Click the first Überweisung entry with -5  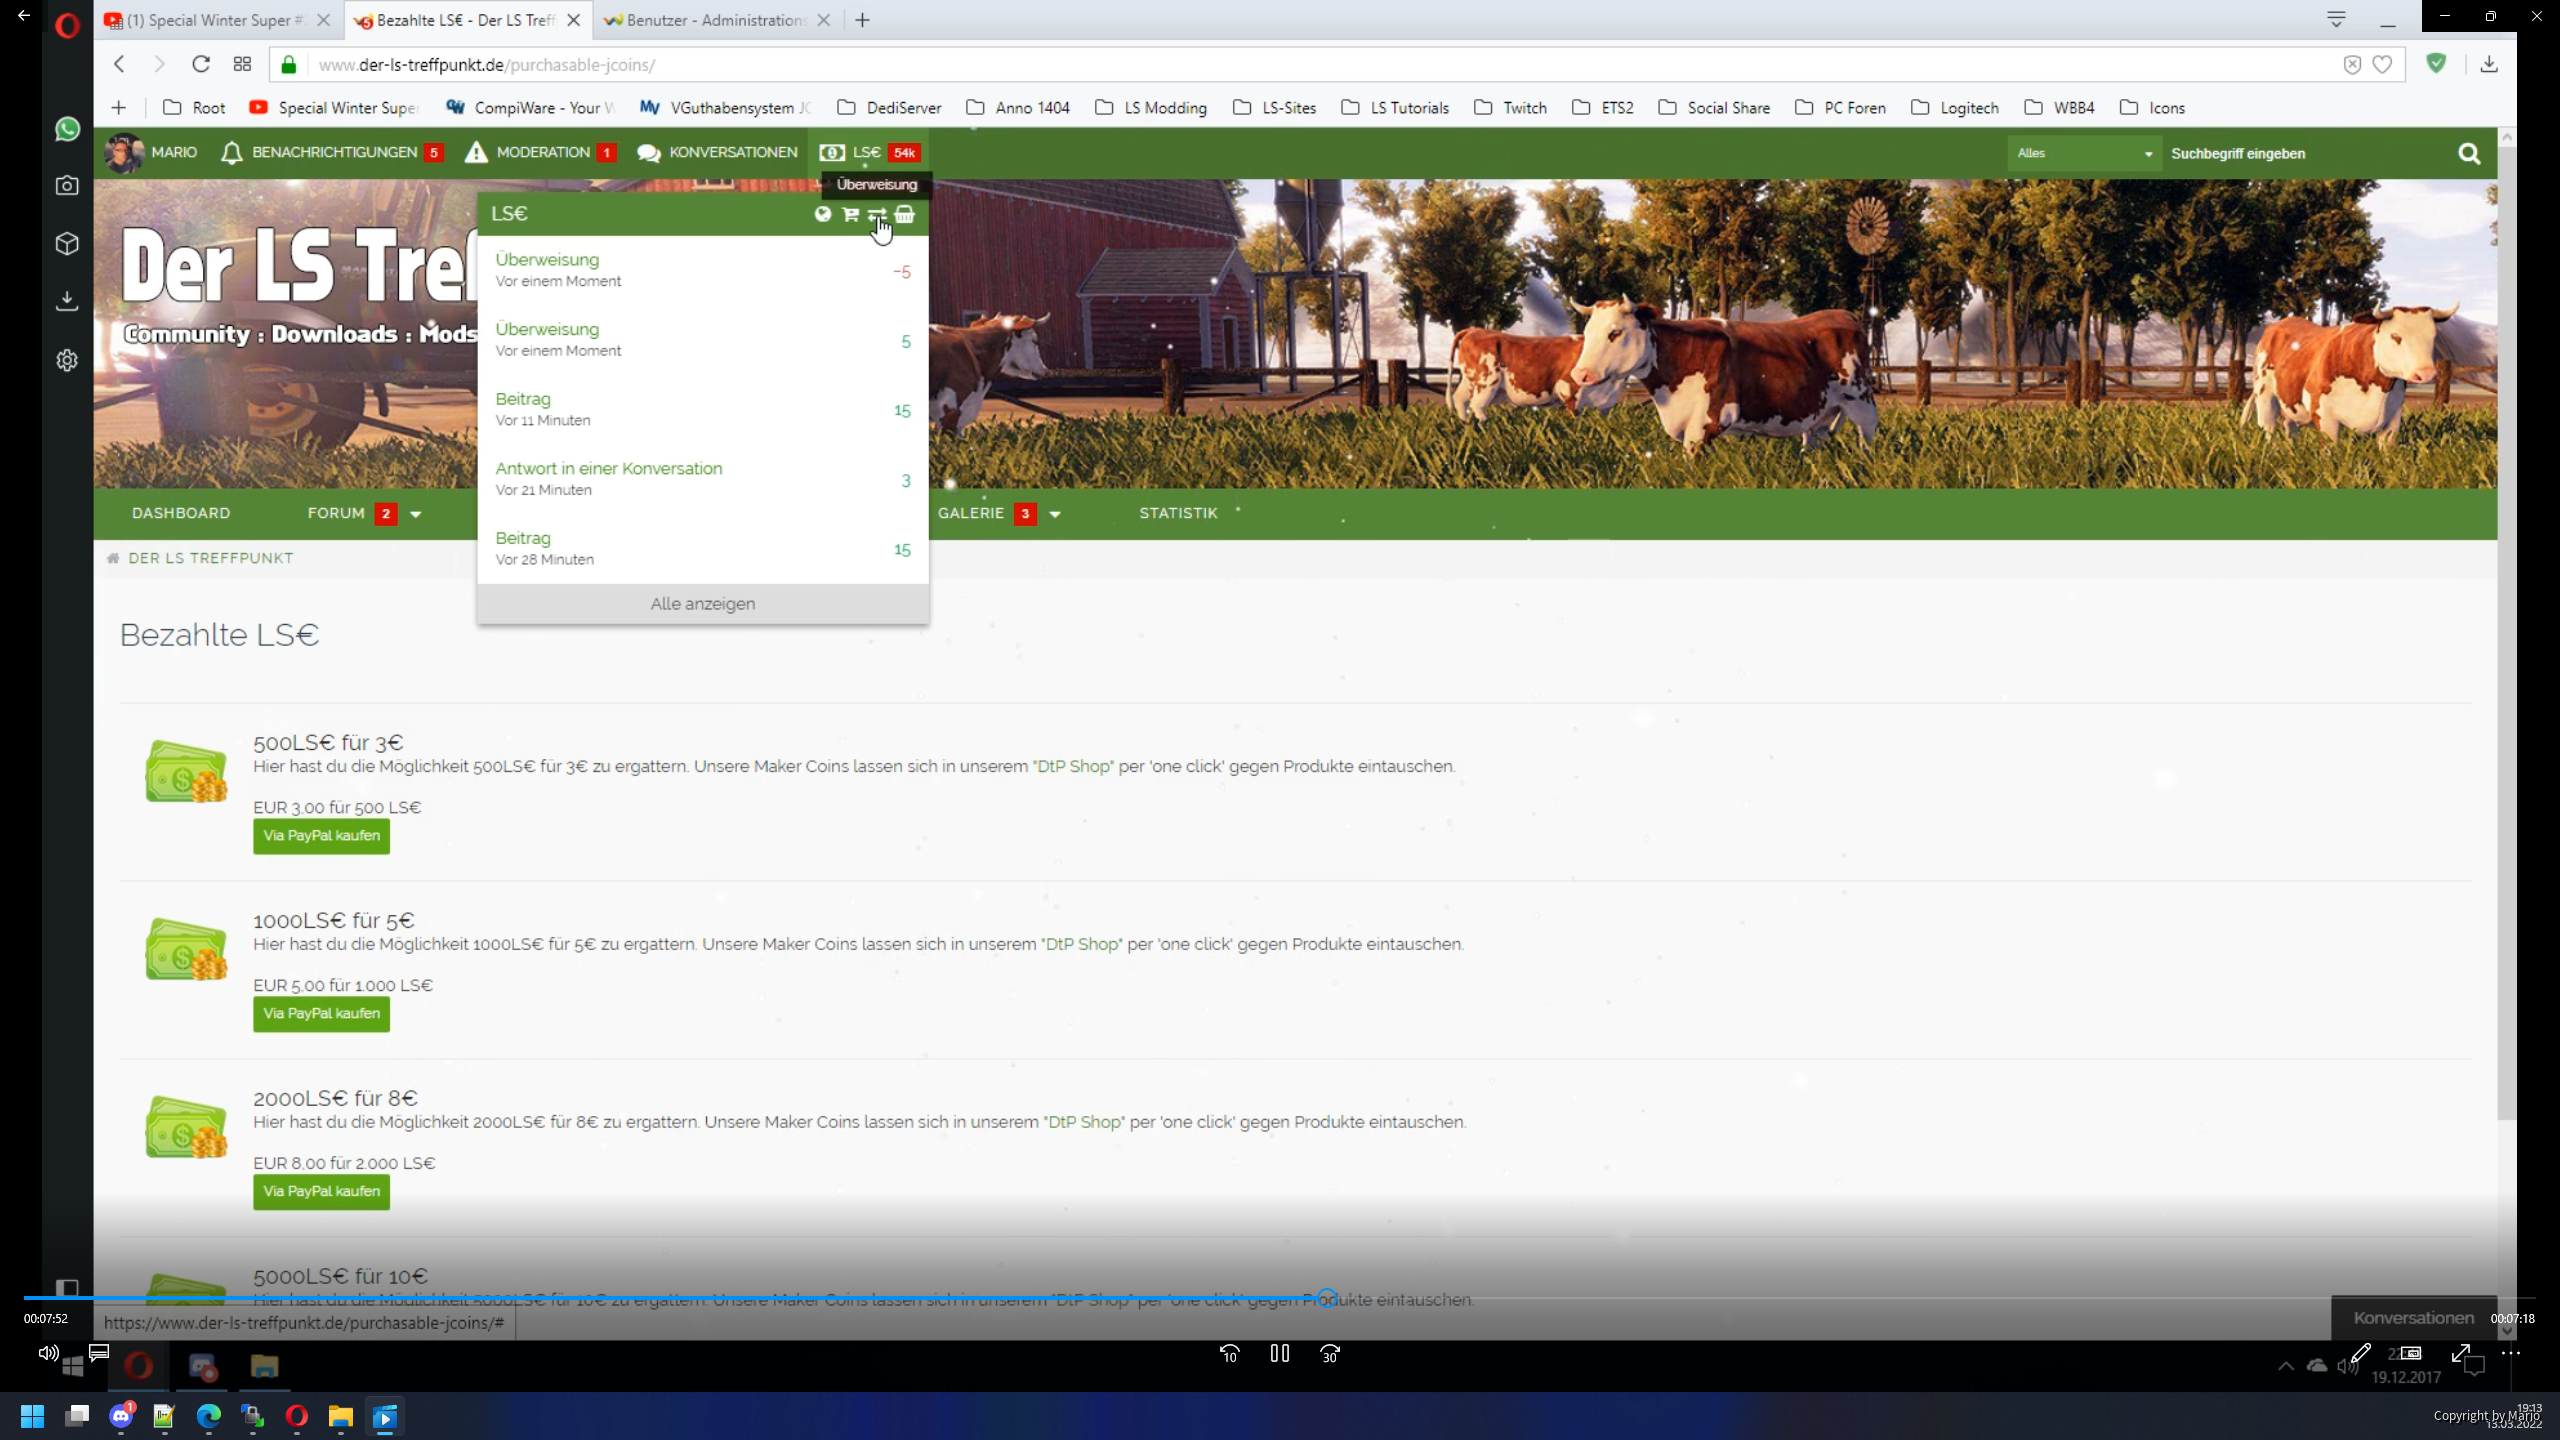(703, 270)
